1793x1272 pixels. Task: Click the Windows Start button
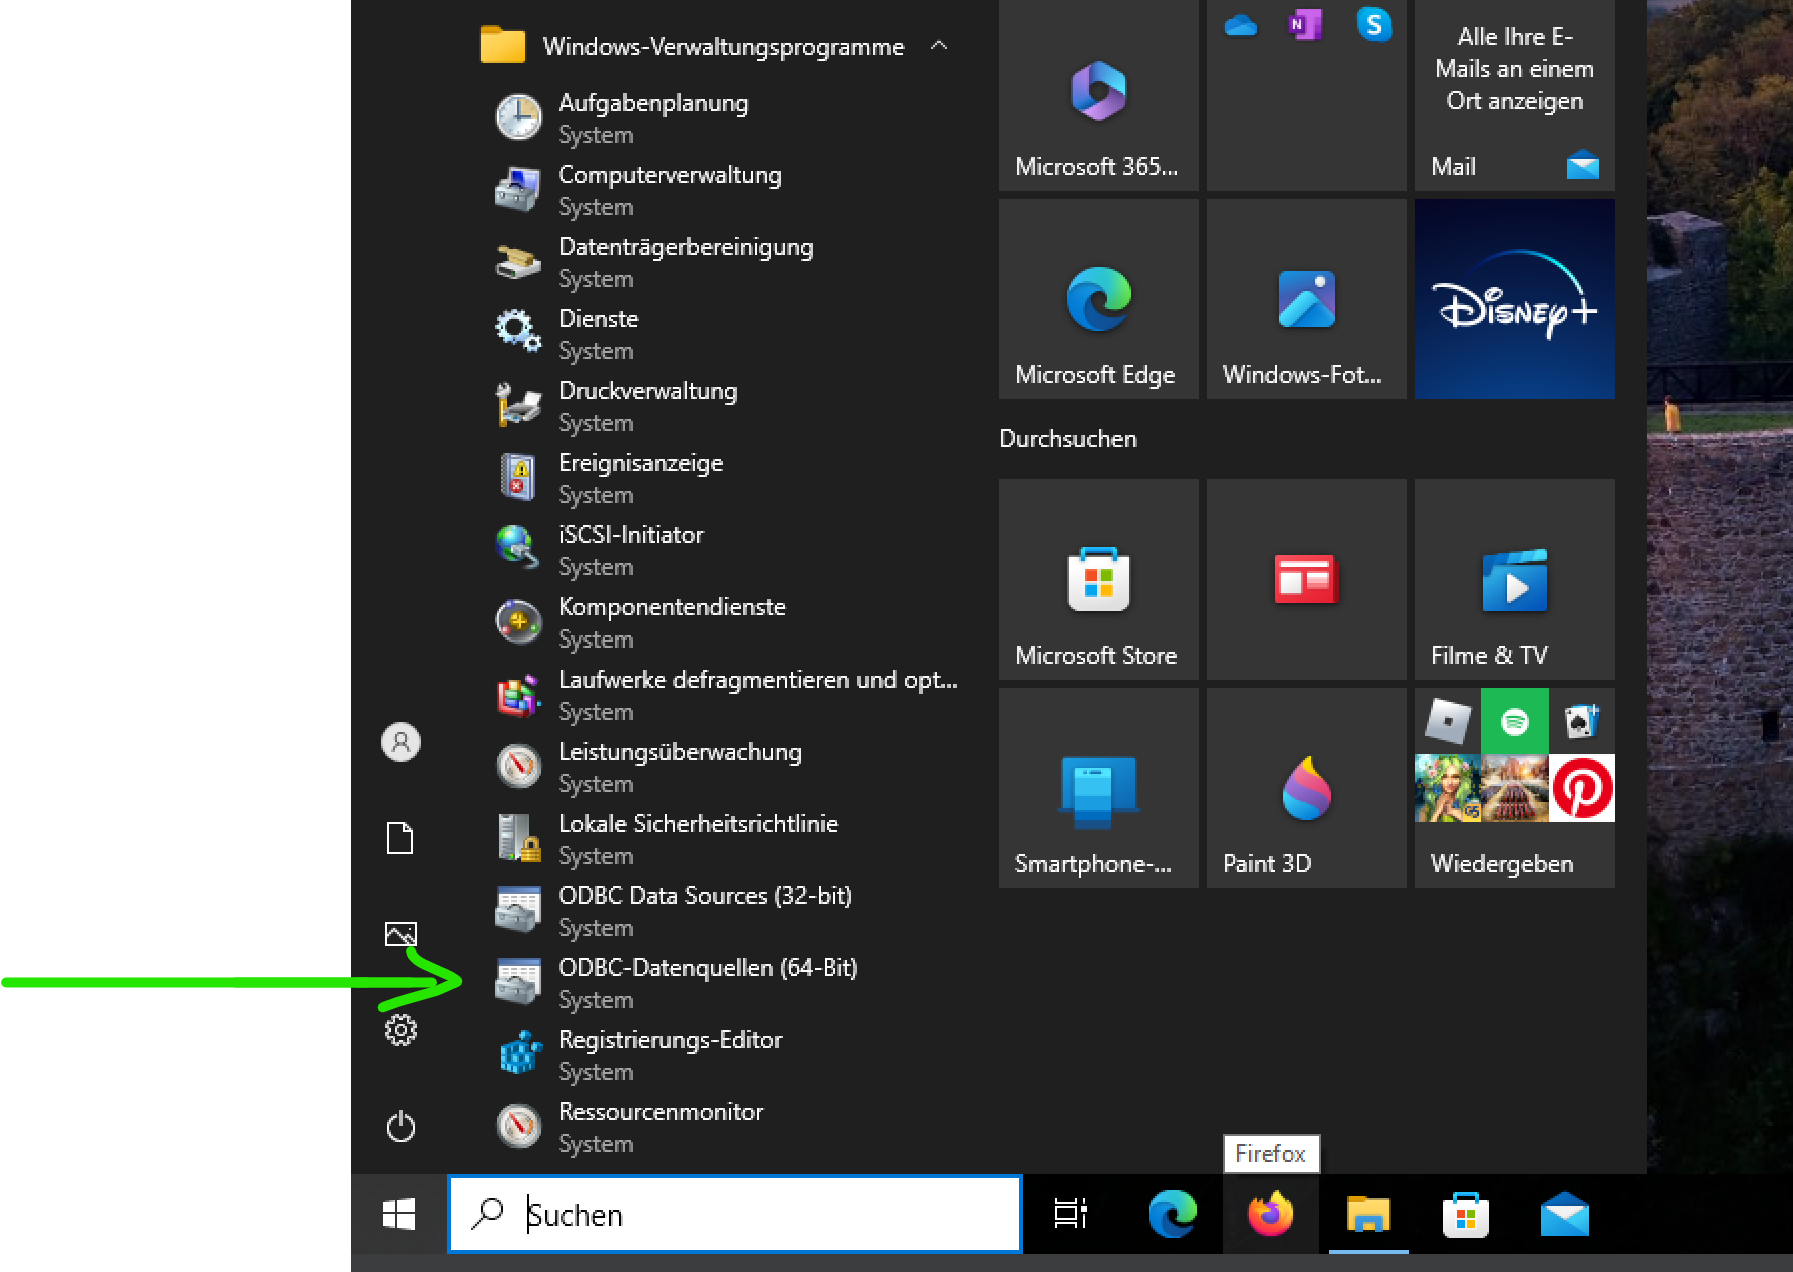399,1214
